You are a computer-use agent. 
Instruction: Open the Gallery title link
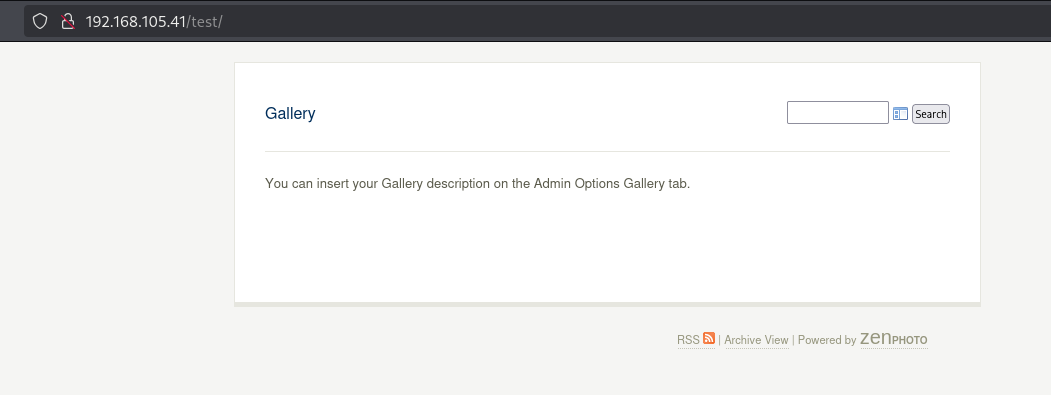[x=290, y=113]
